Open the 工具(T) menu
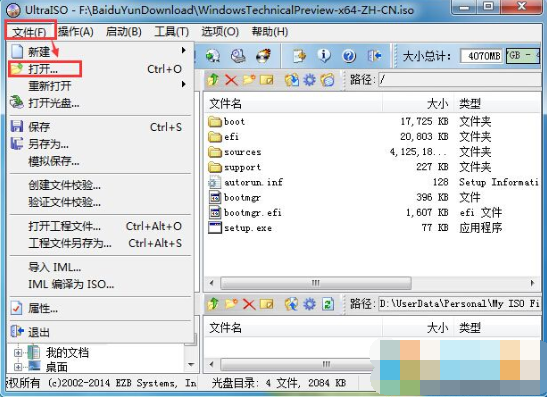The height and width of the screenshot is (397, 547). (172, 32)
